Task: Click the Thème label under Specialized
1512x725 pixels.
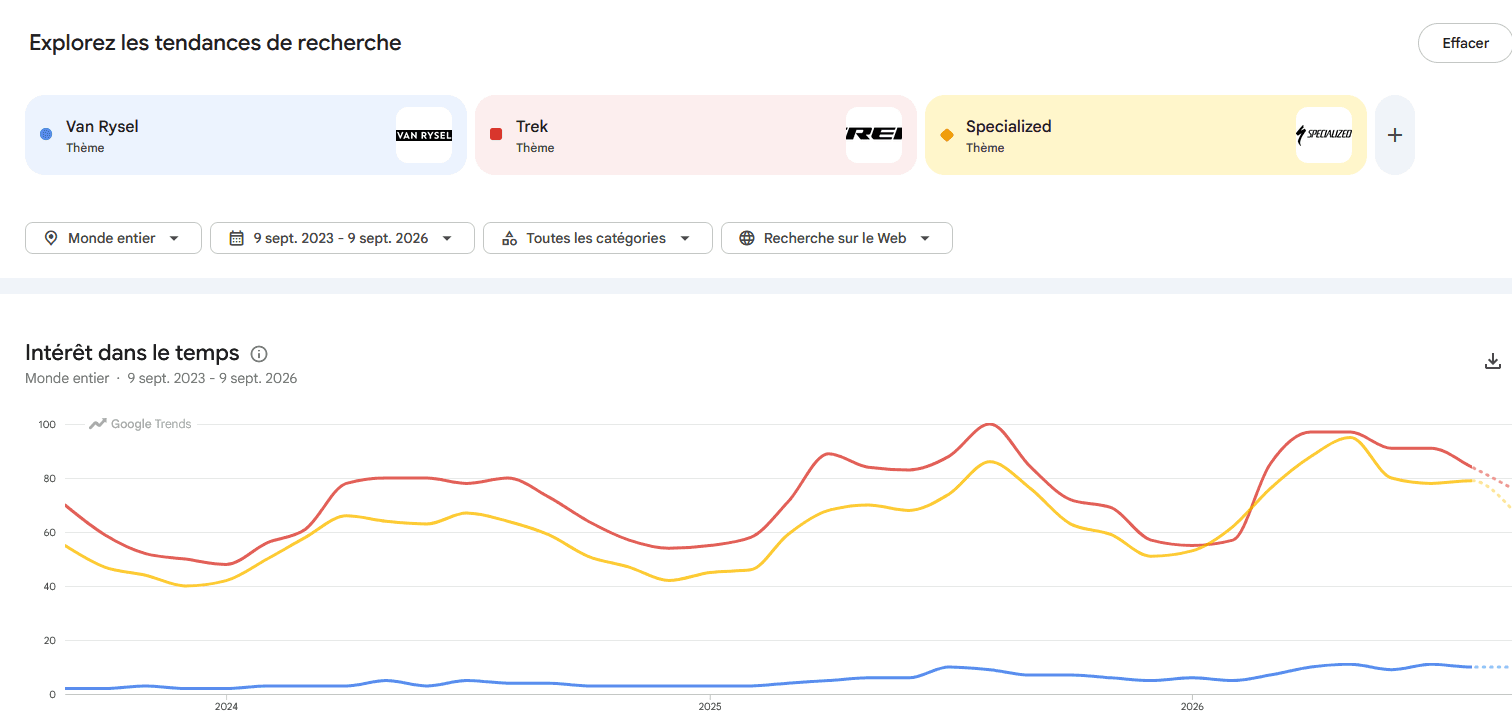Action: click(x=985, y=148)
